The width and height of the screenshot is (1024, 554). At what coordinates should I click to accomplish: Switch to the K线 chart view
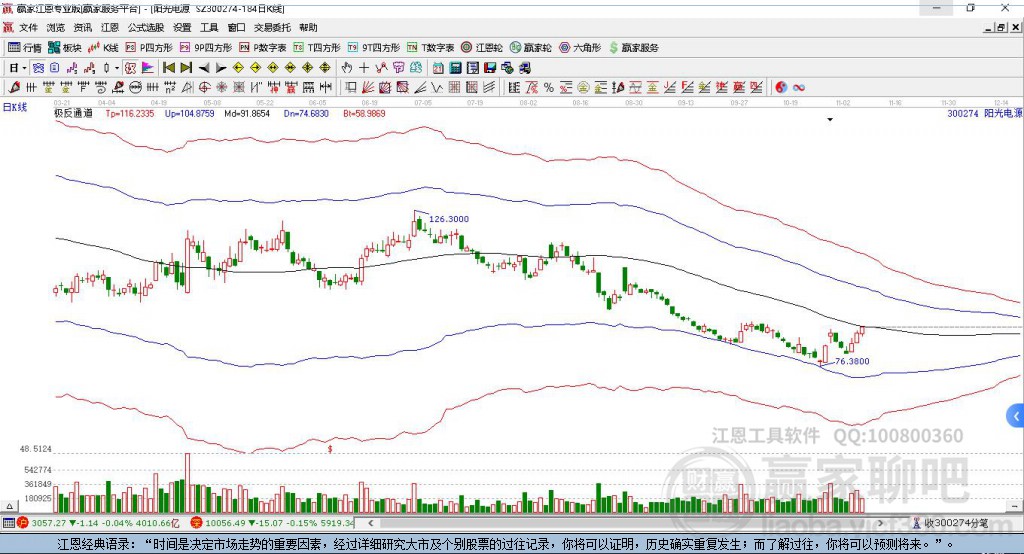103,48
